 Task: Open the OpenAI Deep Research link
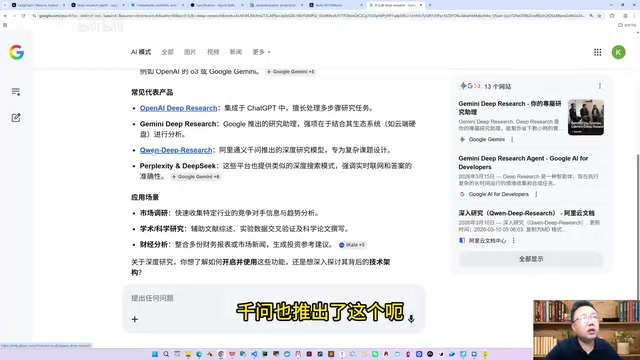click(178, 108)
